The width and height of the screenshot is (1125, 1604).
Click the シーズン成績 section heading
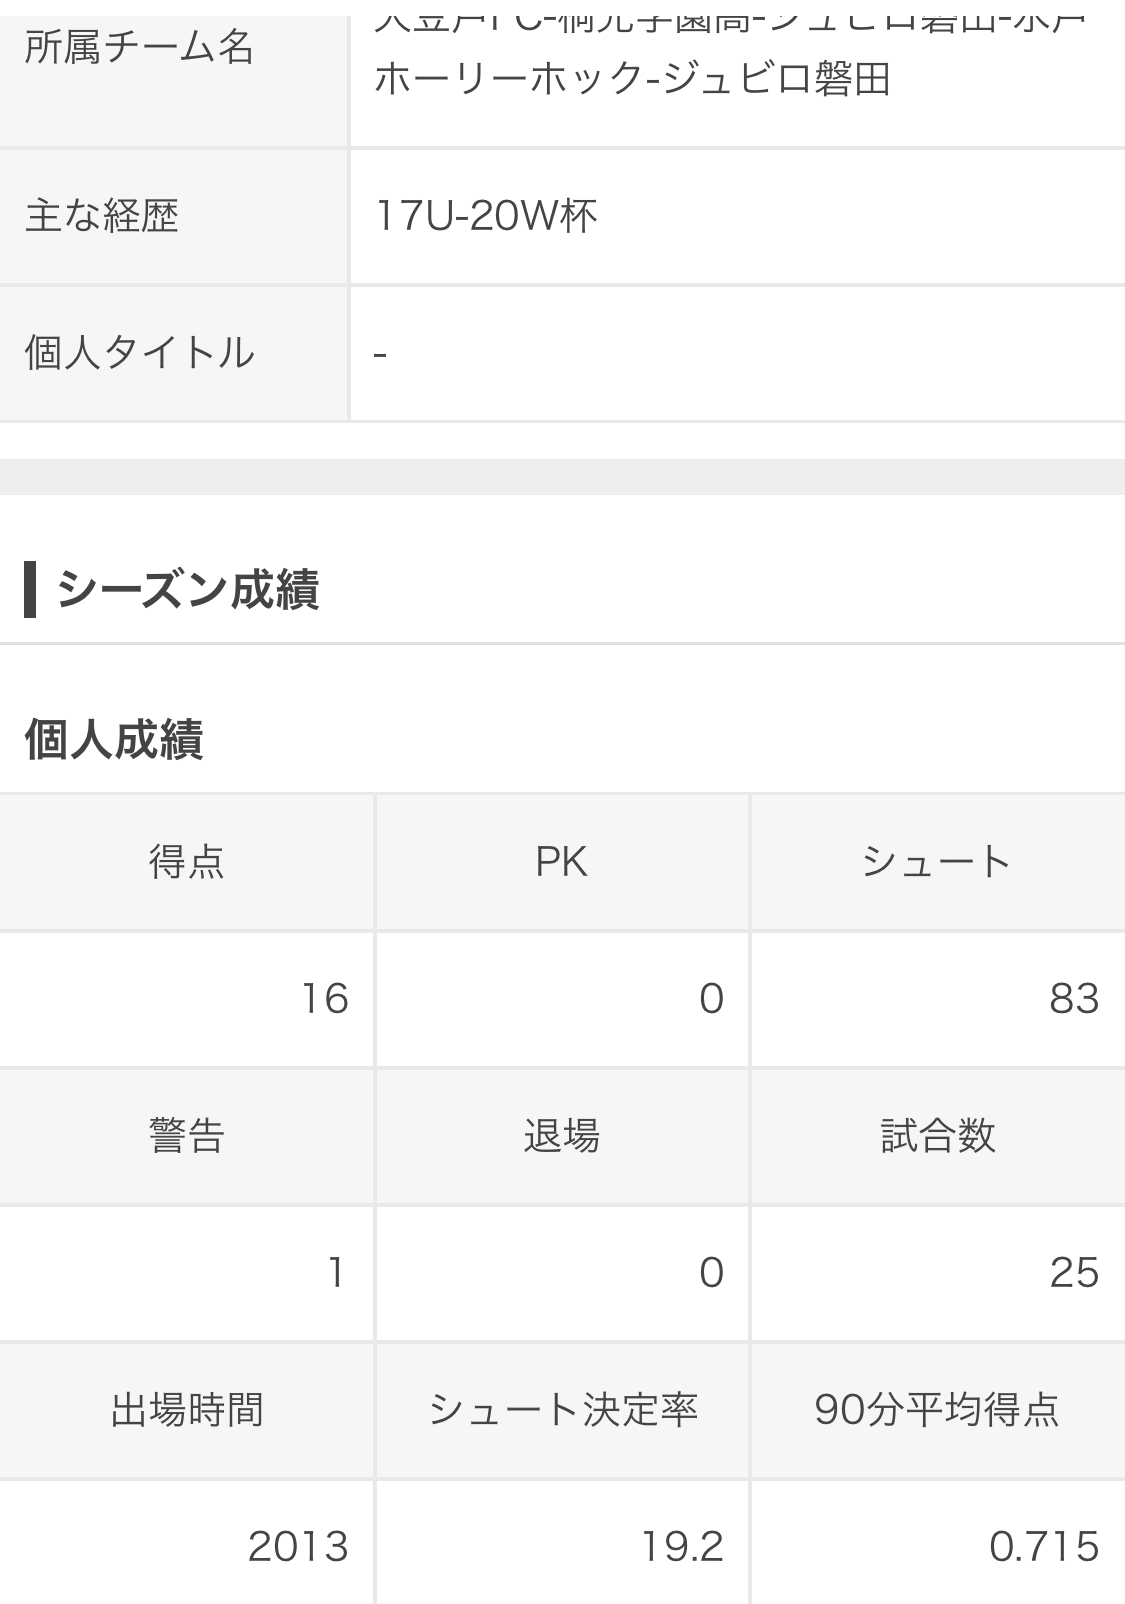(x=187, y=589)
